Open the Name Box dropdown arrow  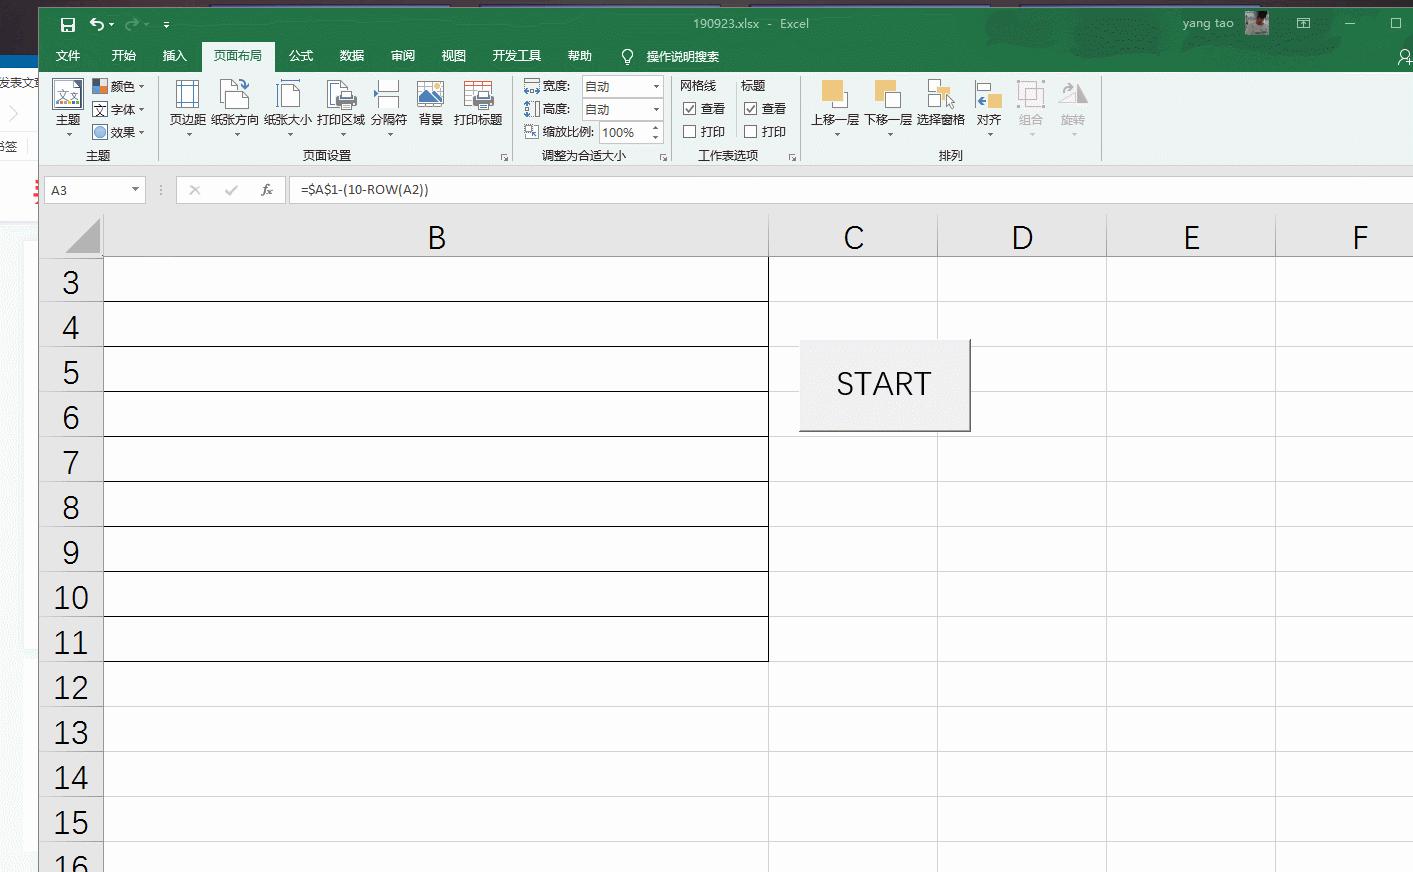pos(135,190)
